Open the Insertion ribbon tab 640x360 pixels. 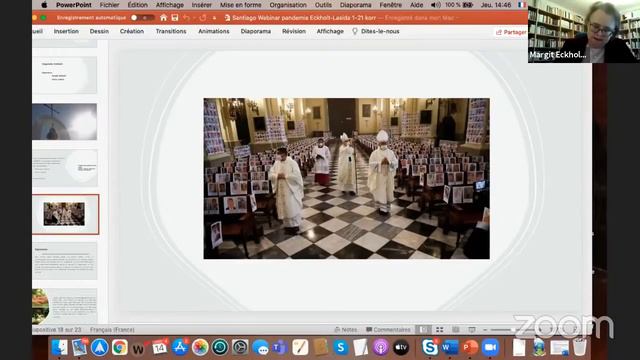66,31
